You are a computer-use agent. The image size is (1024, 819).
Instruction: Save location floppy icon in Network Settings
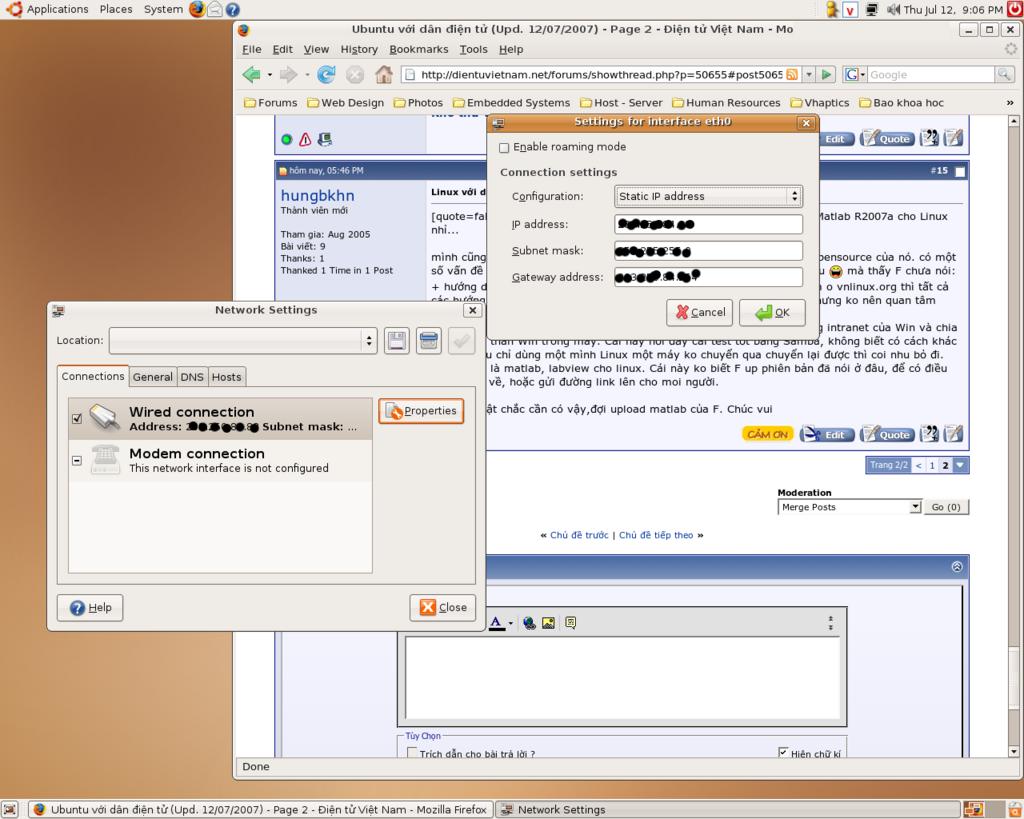(396, 341)
